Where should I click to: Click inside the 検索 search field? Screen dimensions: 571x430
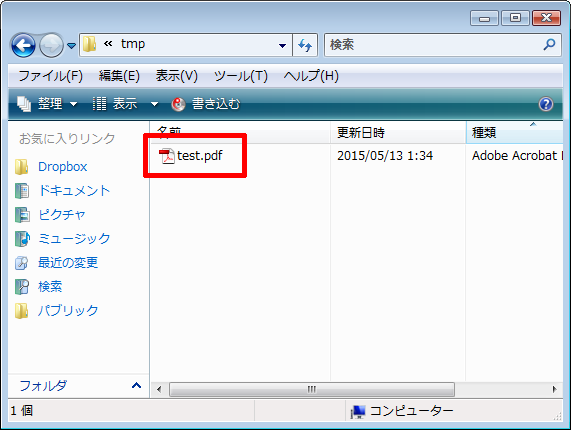[x=433, y=45]
